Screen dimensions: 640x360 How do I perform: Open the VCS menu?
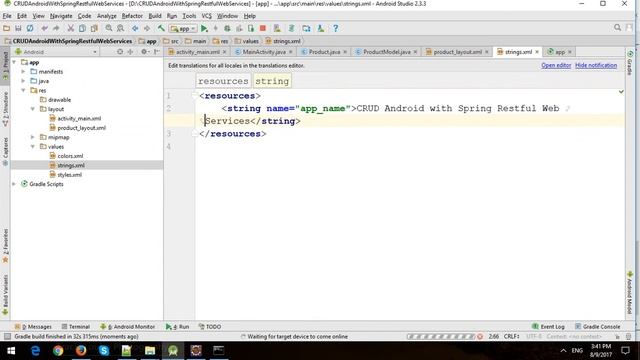(207, 16)
